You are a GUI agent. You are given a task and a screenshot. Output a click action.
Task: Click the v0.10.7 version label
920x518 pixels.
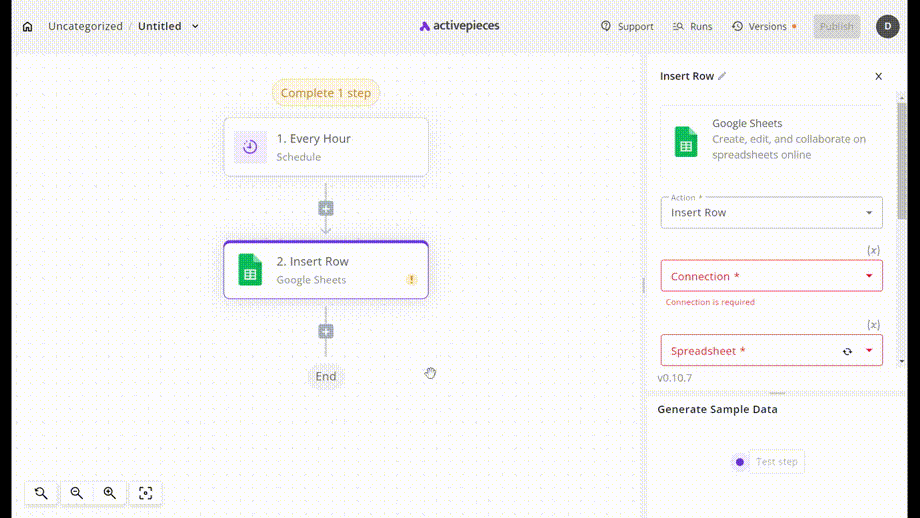coord(675,378)
